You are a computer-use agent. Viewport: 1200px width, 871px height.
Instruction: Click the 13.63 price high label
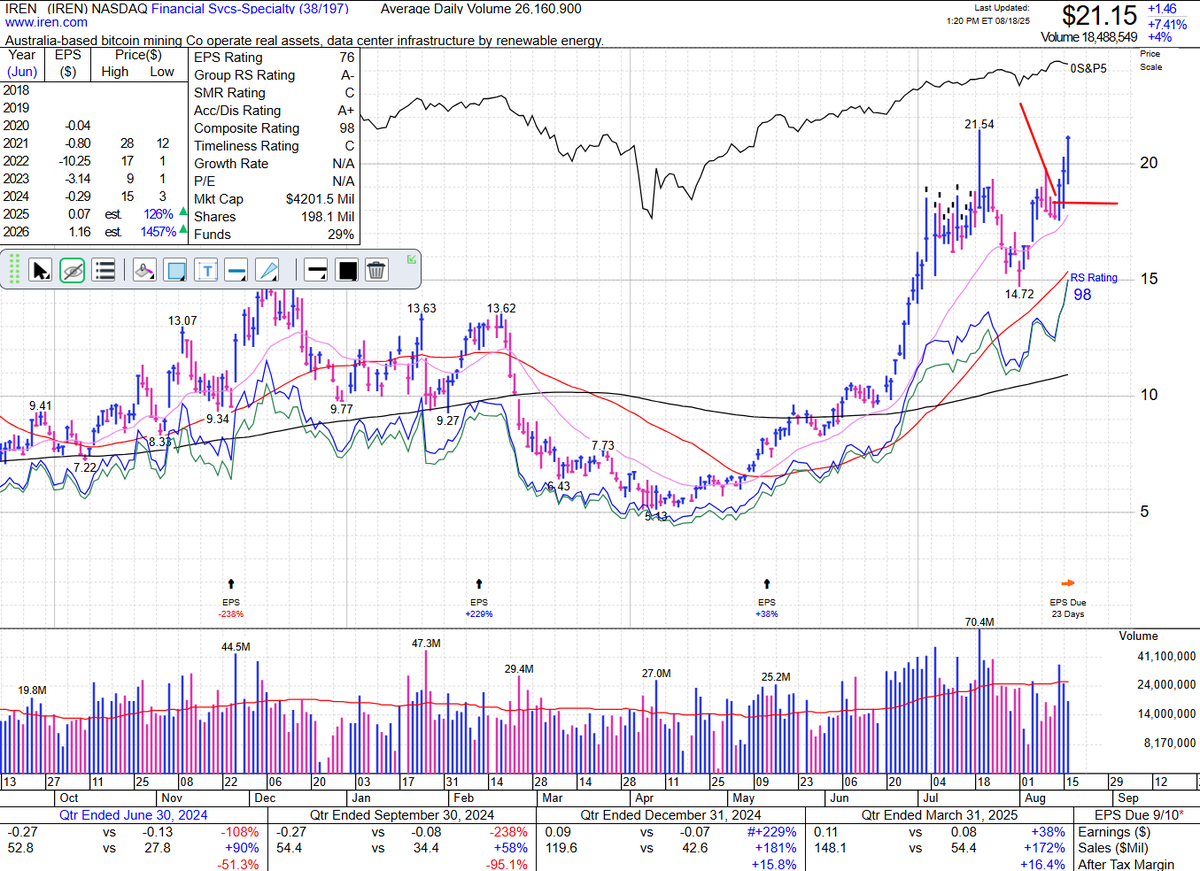click(420, 308)
